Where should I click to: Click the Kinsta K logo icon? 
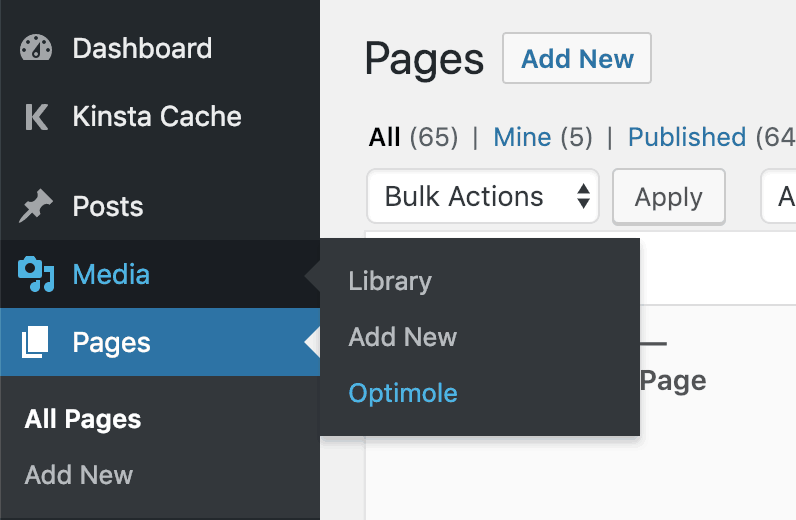click(x=37, y=117)
